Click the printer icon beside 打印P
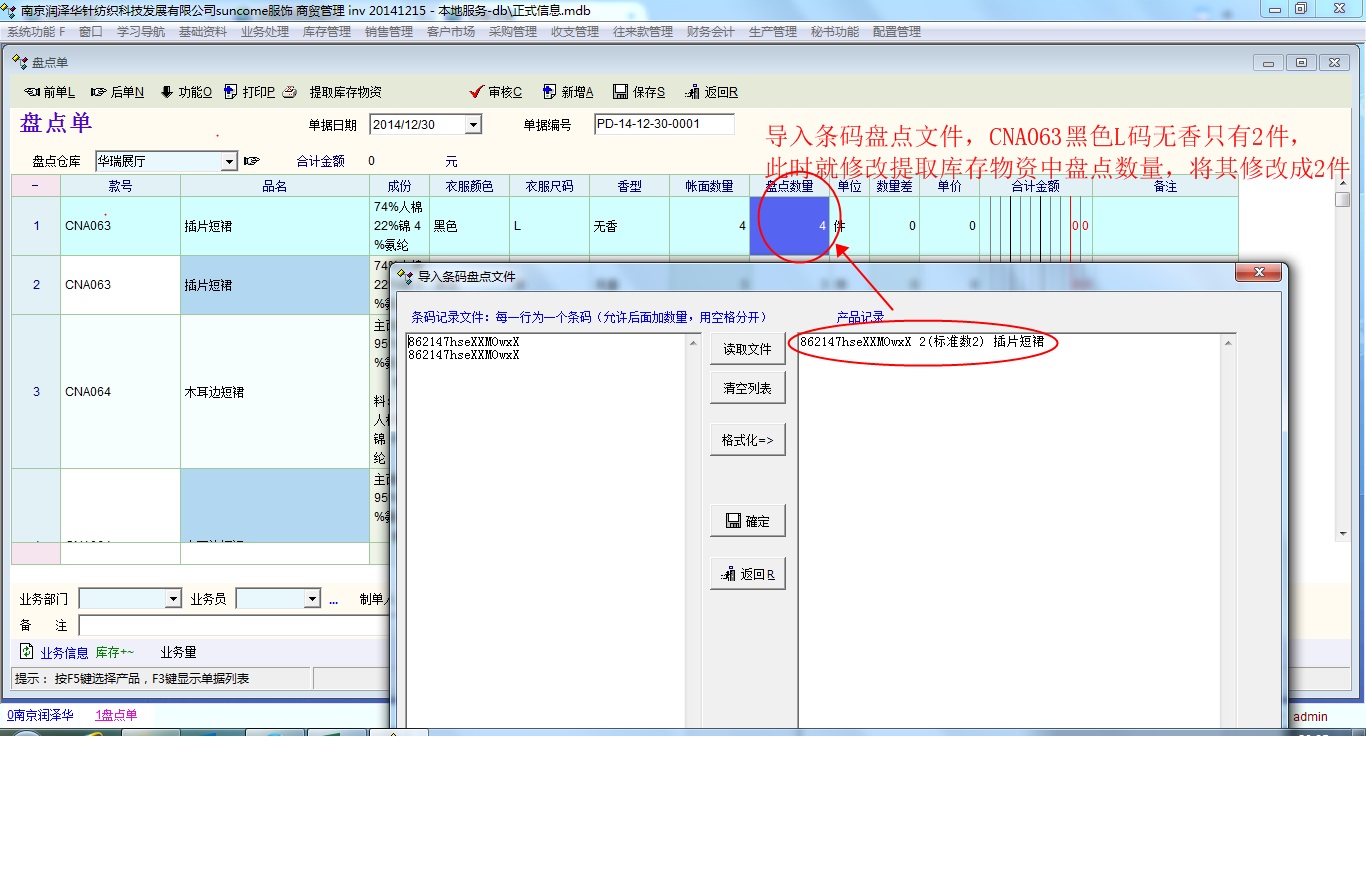This screenshot has width=1366, height=872. pyautogui.click(x=289, y=92)
